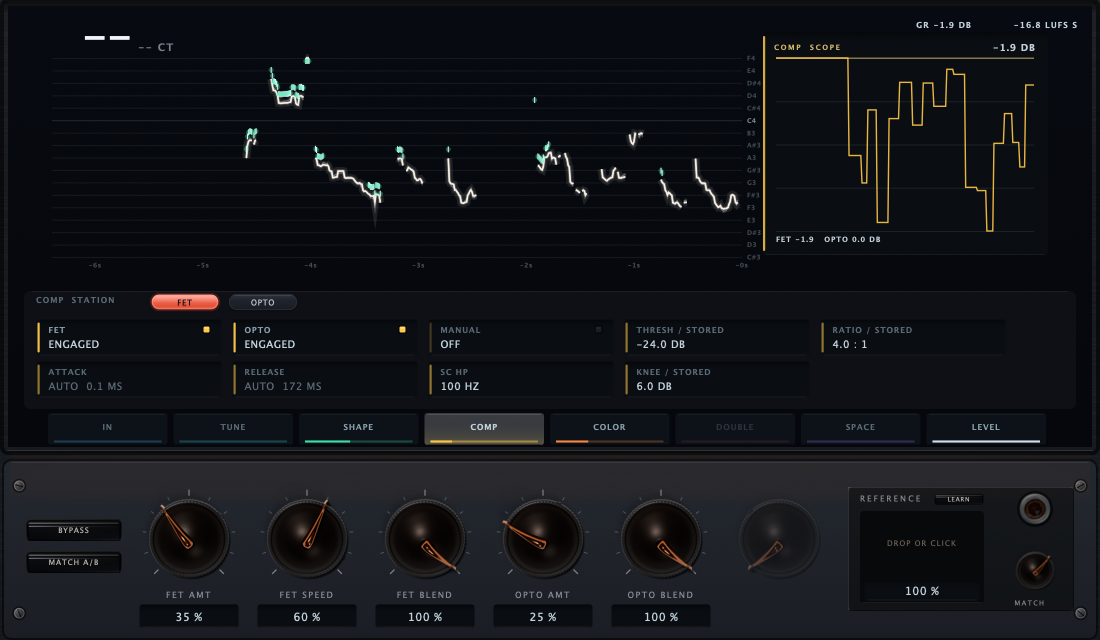This screenshot has width=1100, height=640.
Task: Click the GR -1.9 dB readout
Action: [x=944, y=25]
